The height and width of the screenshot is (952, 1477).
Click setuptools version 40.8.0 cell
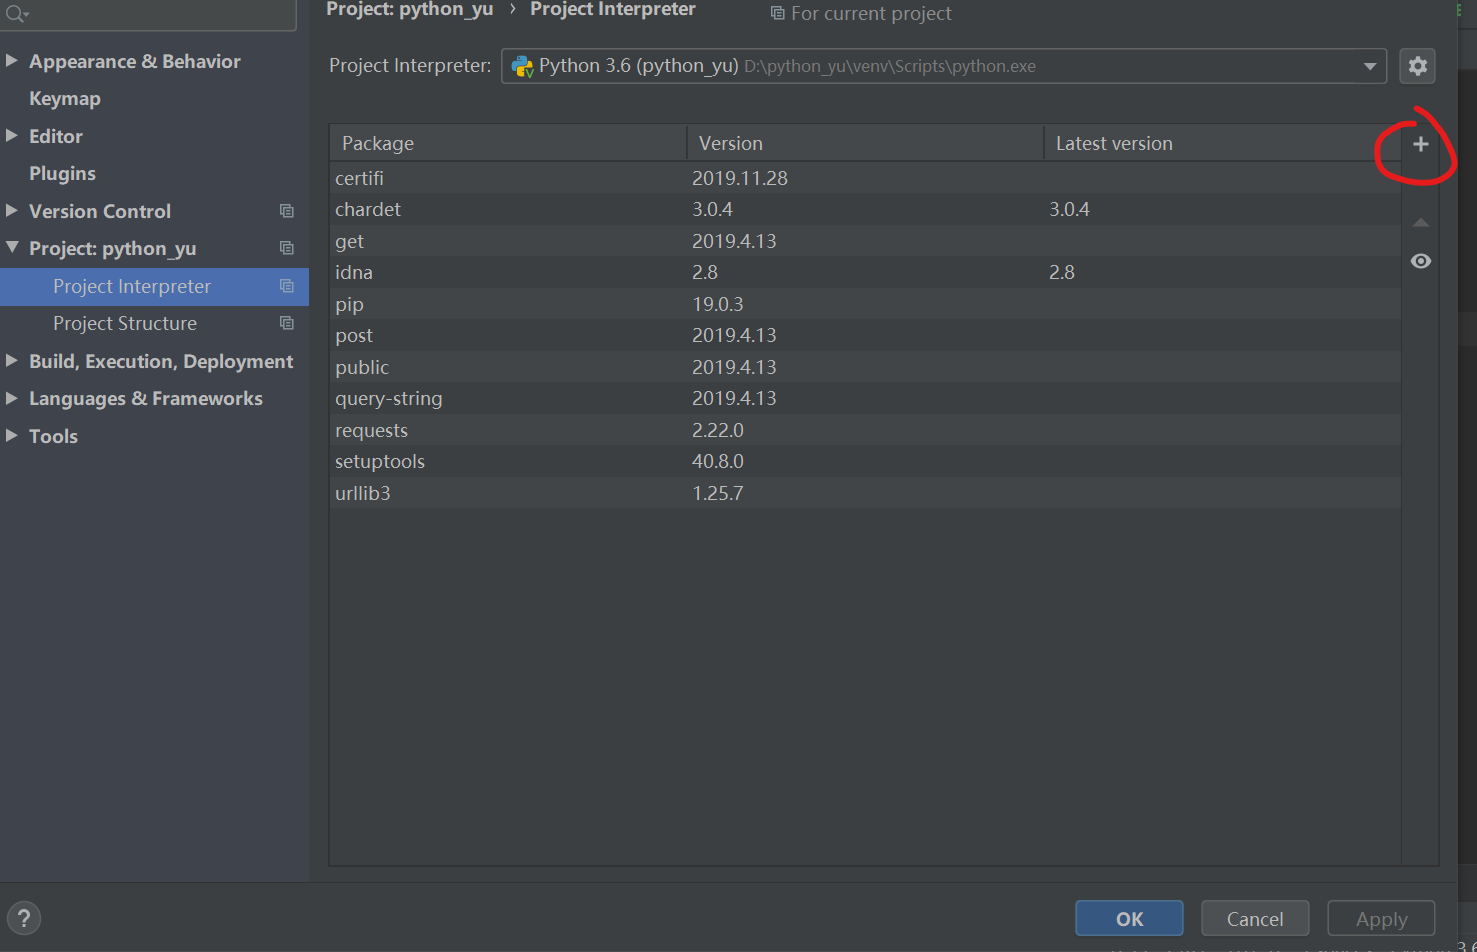click(718, 461)
